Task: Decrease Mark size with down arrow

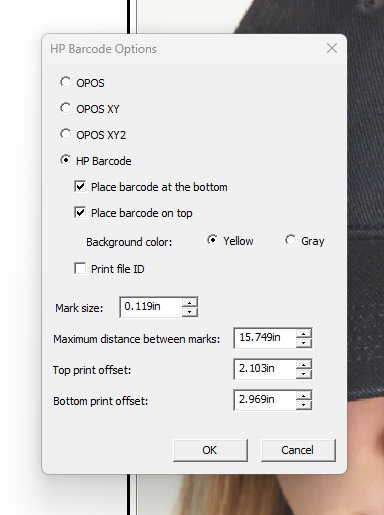Action: [190, 312]
